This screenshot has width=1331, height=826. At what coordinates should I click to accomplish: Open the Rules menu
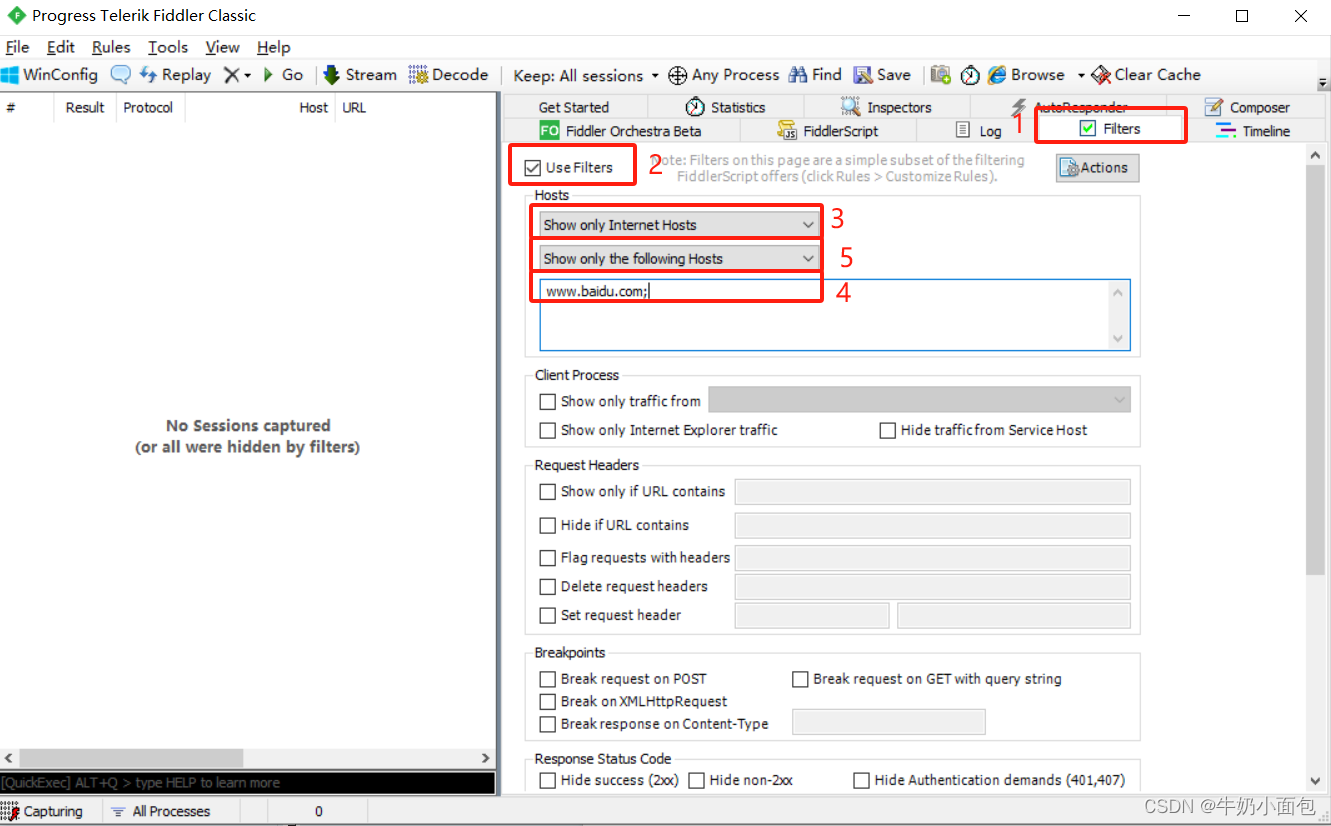click(x=110, y=47)
